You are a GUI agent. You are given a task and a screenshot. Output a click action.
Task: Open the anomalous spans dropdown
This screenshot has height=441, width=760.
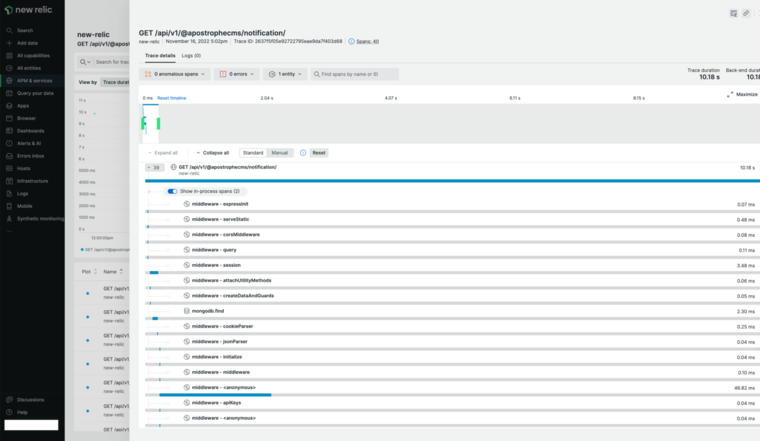(x=175, y=74)
